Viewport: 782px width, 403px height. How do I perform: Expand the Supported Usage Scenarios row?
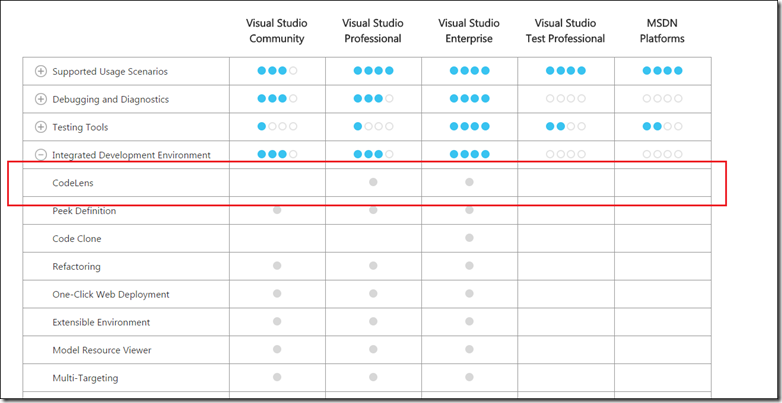coord(40,71)
